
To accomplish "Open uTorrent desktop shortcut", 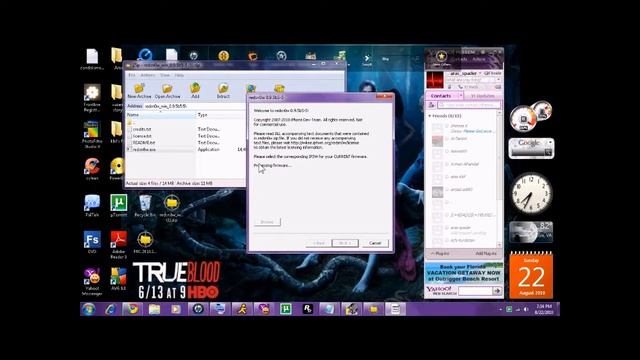I will 118,206.
